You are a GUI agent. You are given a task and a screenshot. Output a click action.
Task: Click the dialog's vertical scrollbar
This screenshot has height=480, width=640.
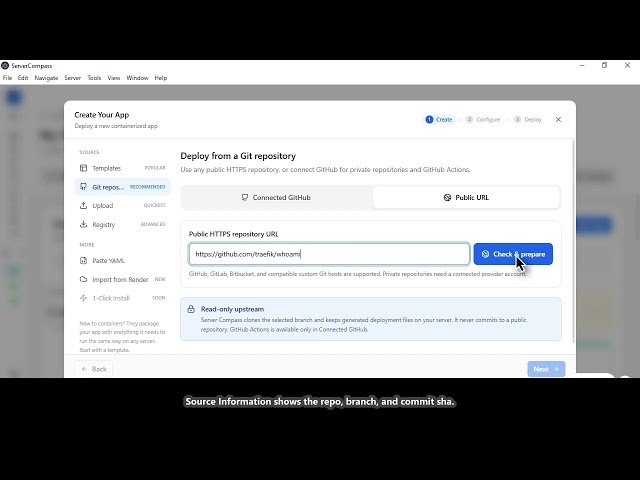pyautogui.click(x=573, y=241)
